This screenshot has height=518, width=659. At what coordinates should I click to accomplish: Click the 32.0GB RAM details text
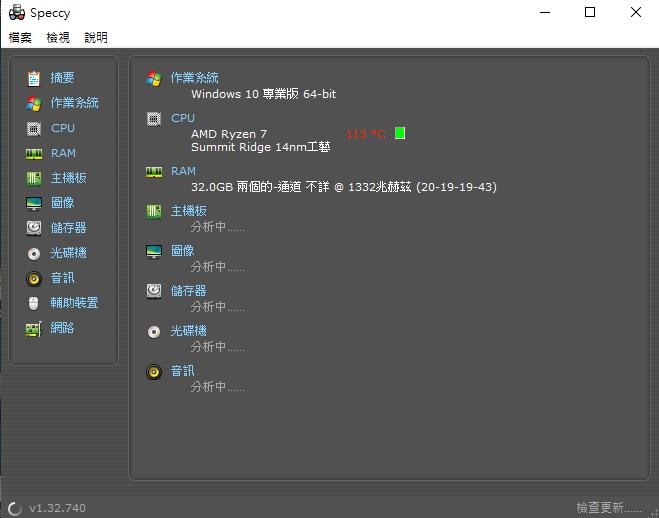pos(344,187)
